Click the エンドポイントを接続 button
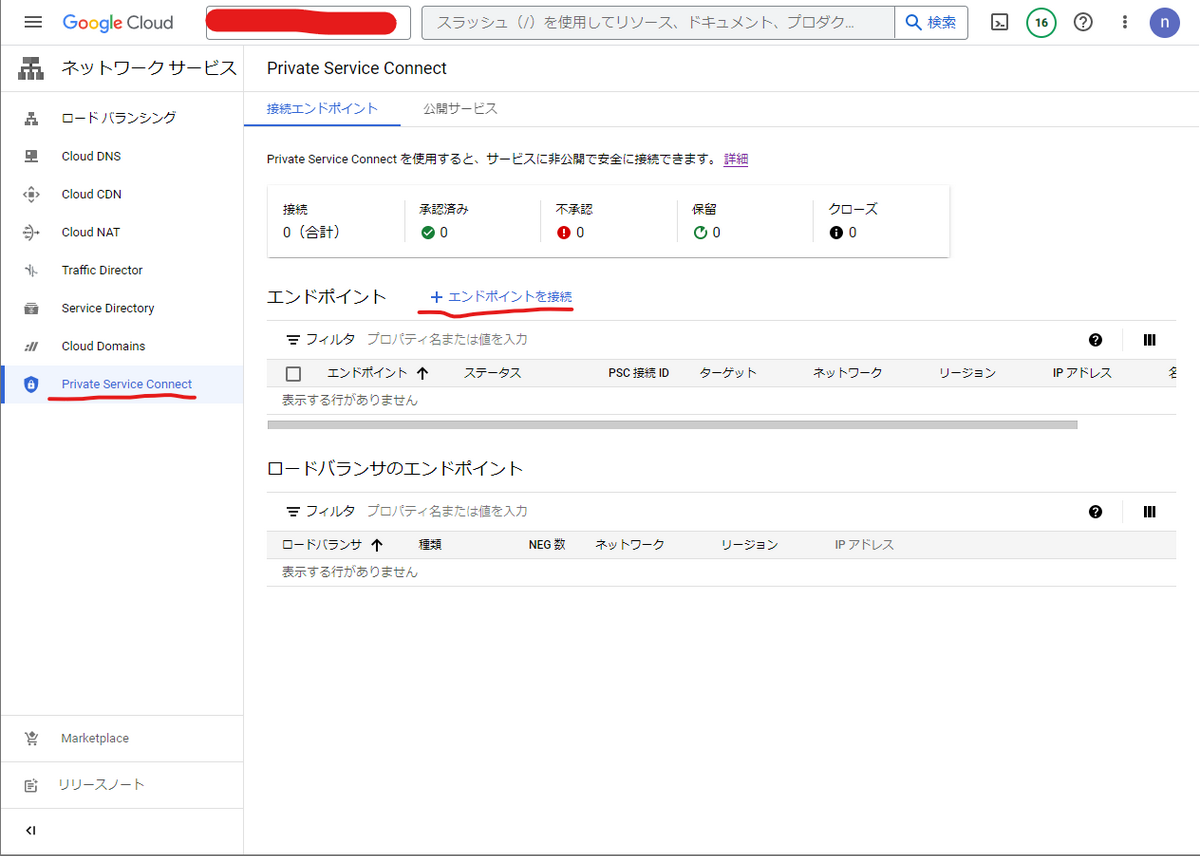1200x856 pixels. coord(501,297)
